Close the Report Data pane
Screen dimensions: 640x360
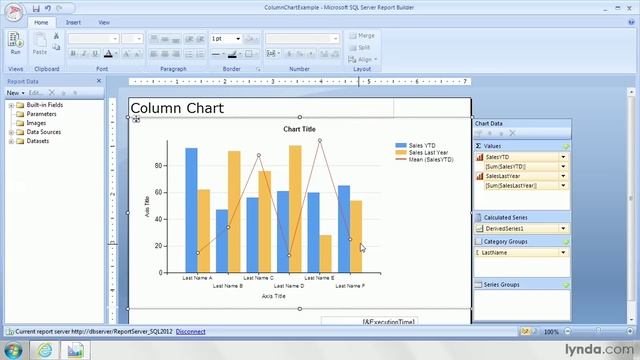tap(99, 81)
